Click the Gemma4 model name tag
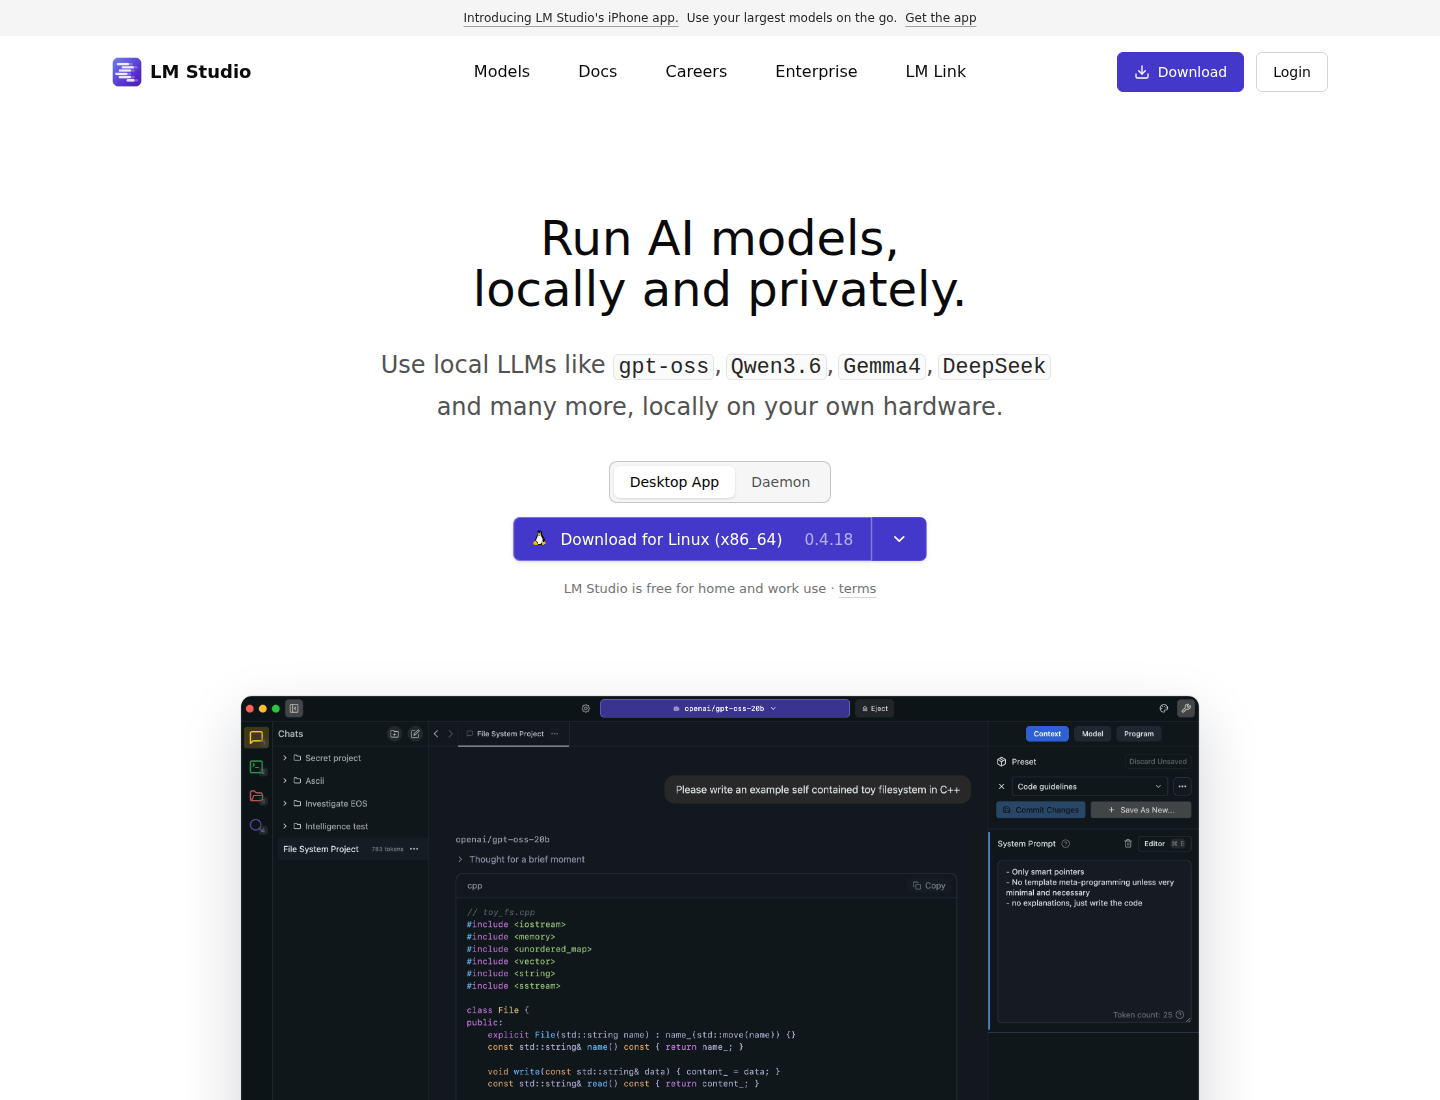 point(882,366)
